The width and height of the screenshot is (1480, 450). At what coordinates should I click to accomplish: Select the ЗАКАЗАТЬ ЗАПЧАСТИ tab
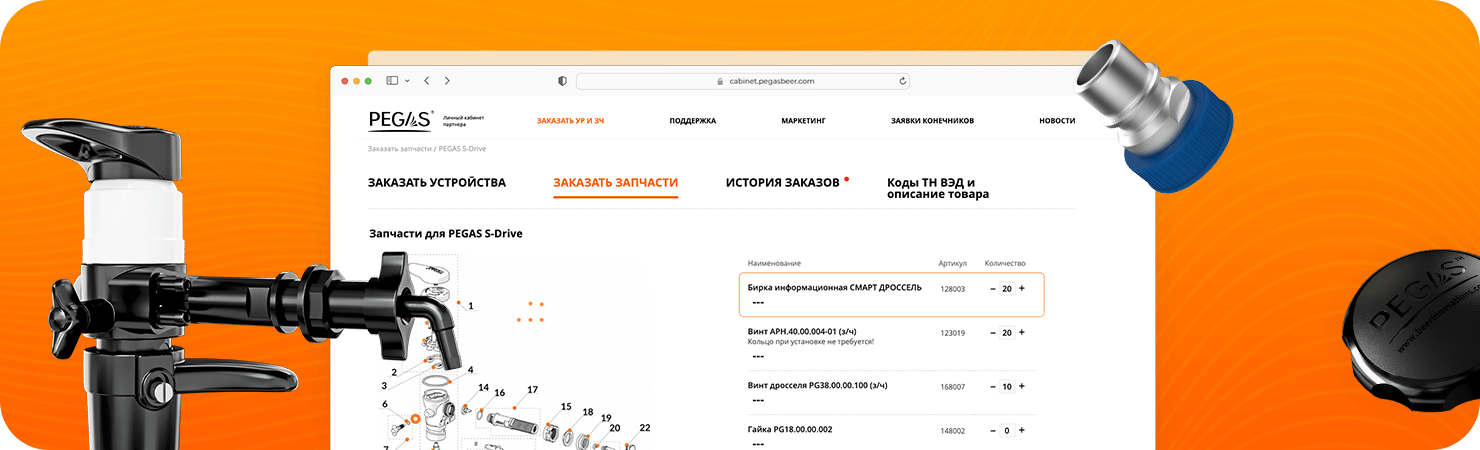pyautogui.click(x=616, y=183)
